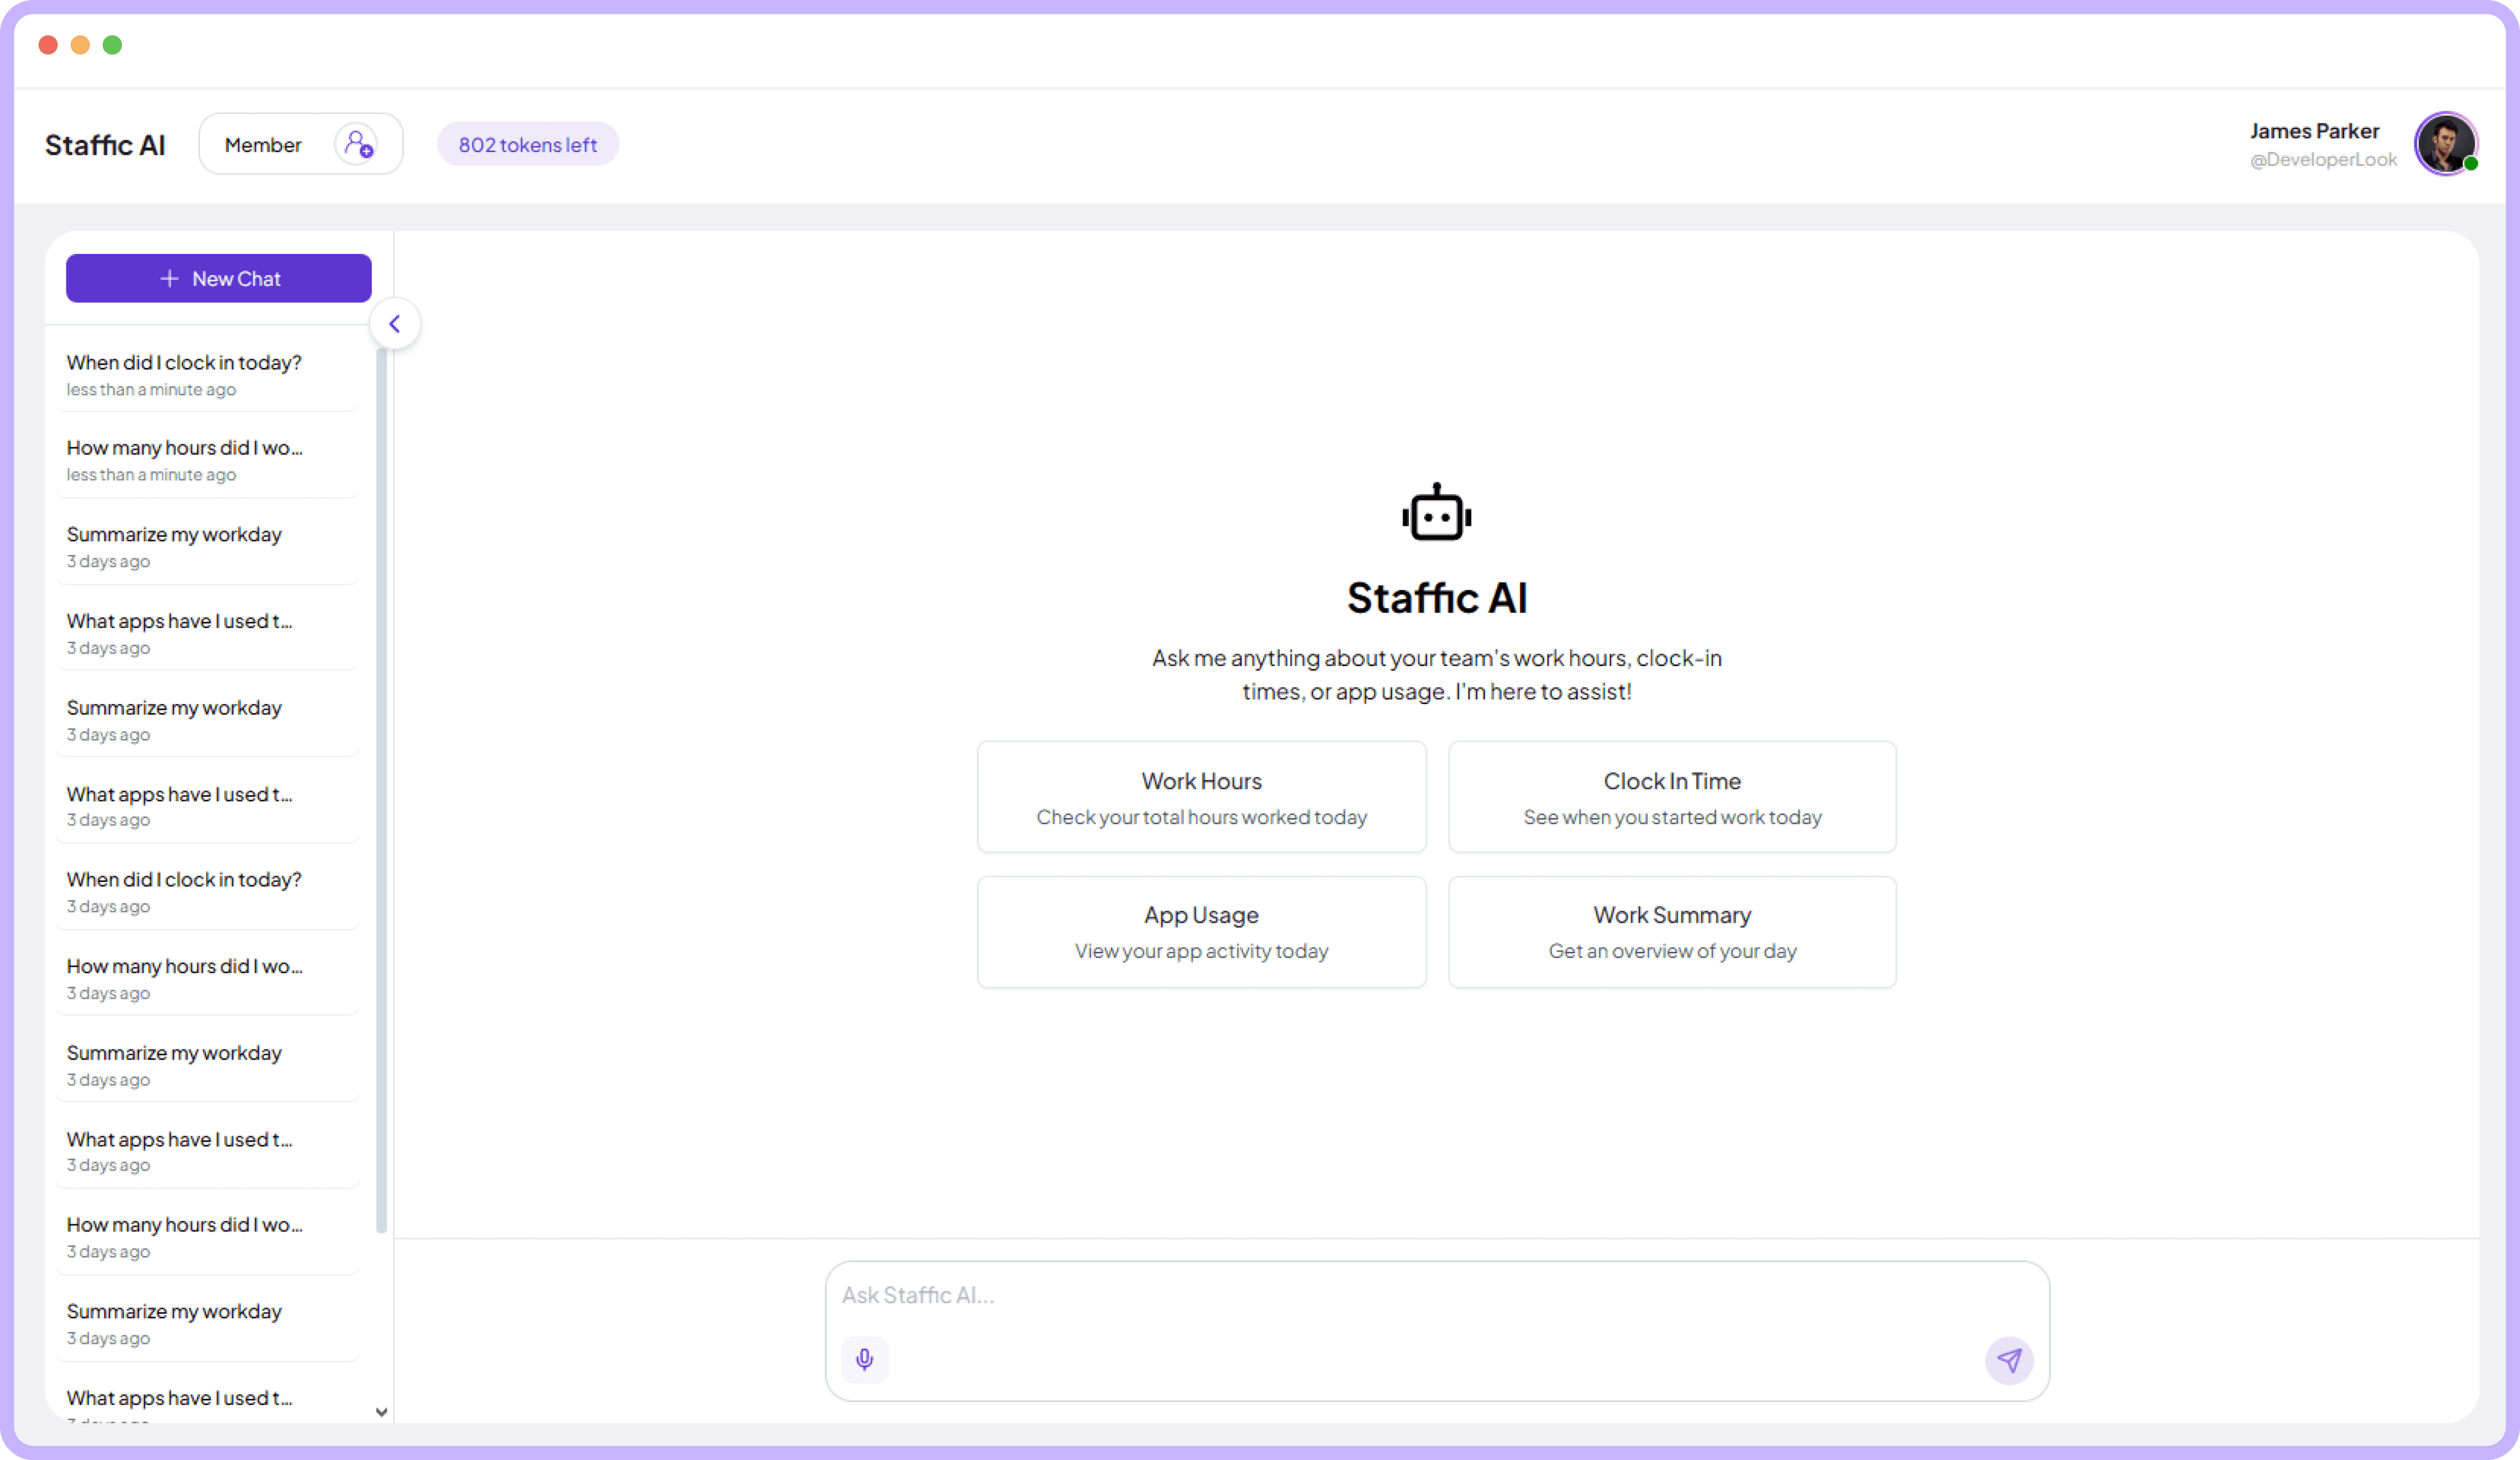Open the Member badge selector
The image size is (2520, 1460).
(263, 144)
